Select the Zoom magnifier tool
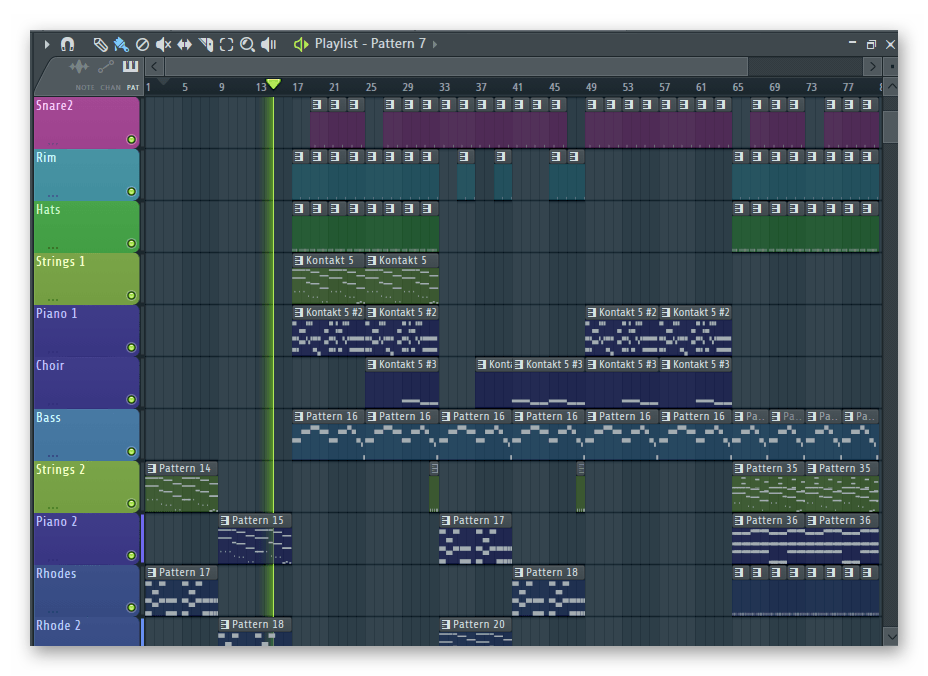 [x=247, y=44]
